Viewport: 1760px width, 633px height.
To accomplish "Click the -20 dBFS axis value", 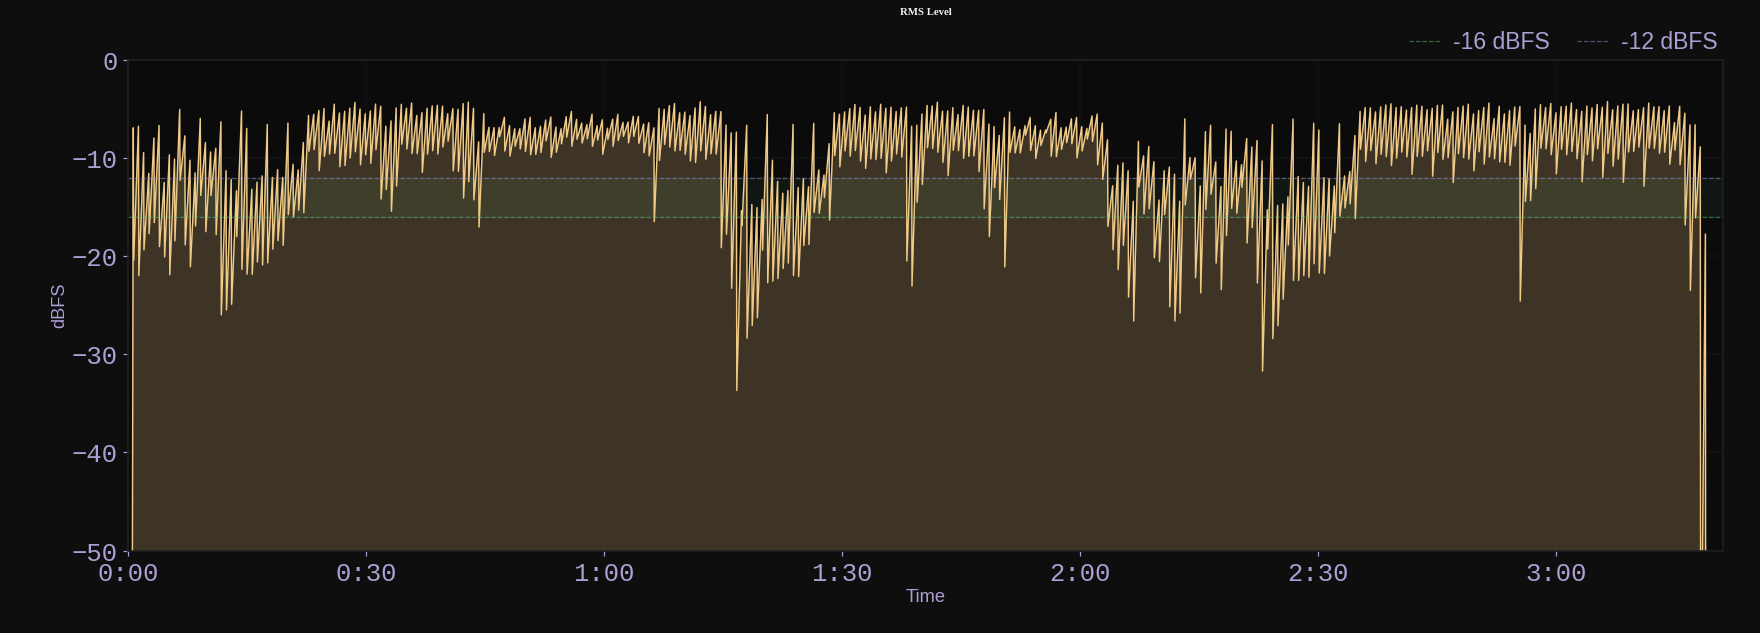I will tap(95, 258).
